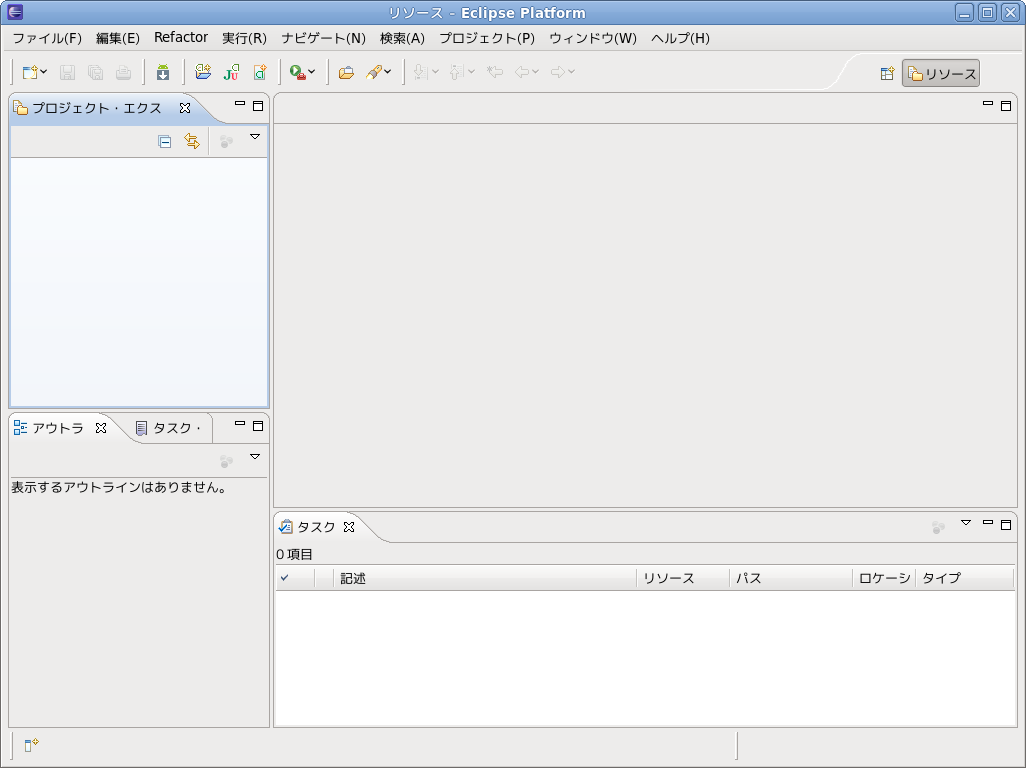1026x768 pixels.
Task: Click the focus task icon in project explorer
Action: pos(226,141)
